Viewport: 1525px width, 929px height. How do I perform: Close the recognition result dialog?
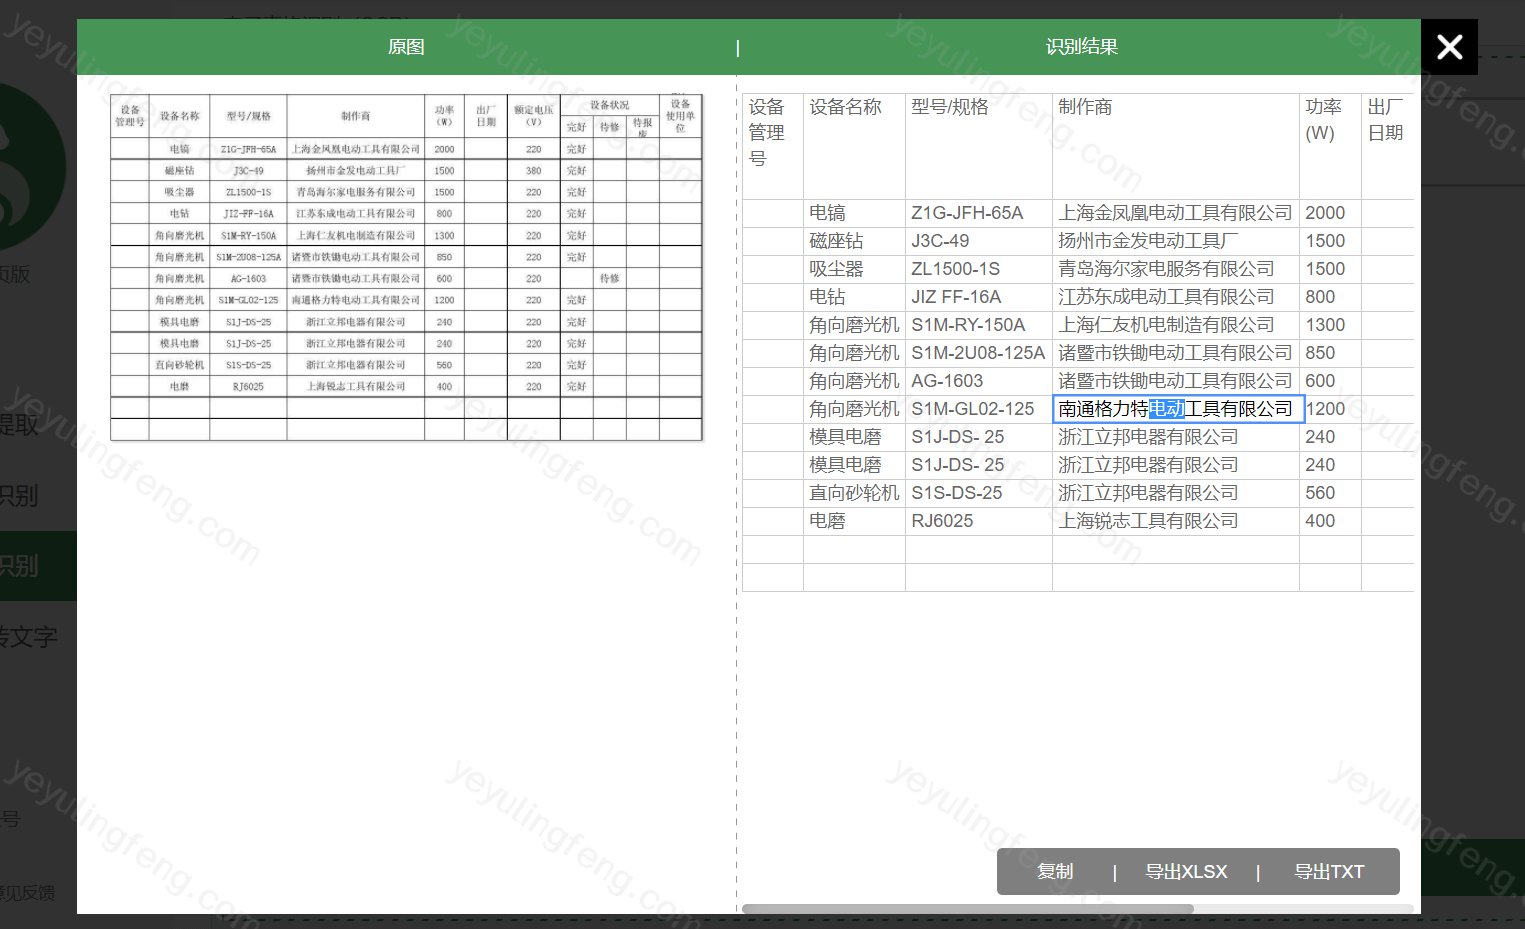pos(1449,47)
